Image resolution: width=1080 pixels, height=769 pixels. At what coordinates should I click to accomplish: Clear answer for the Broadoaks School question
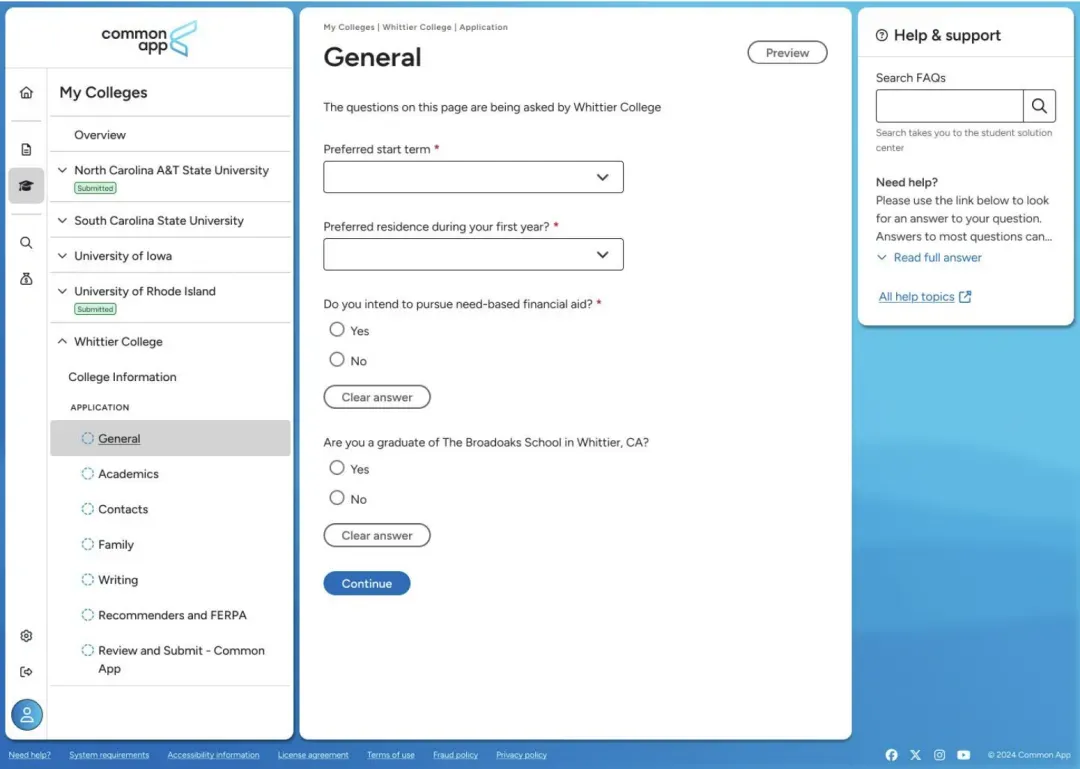[377, 535]
